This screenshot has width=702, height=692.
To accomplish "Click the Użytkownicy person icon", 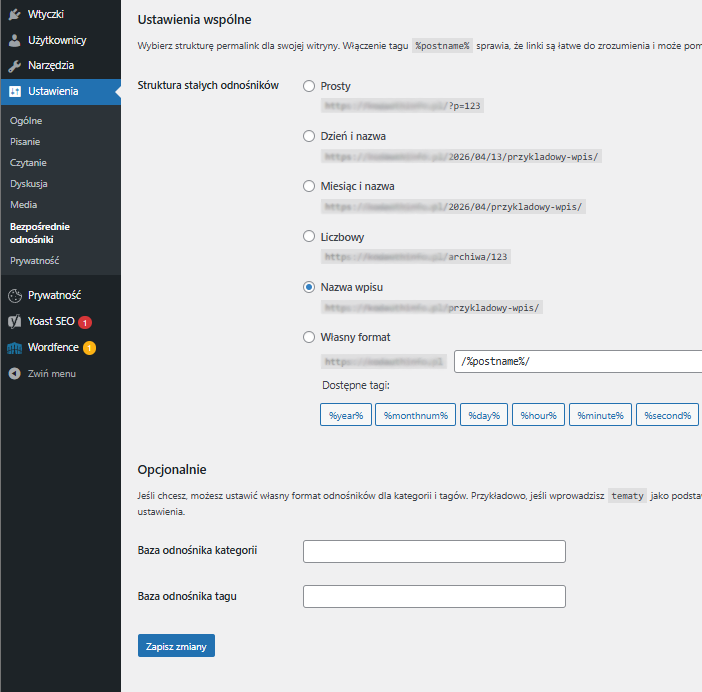I will tap(15, 40).
